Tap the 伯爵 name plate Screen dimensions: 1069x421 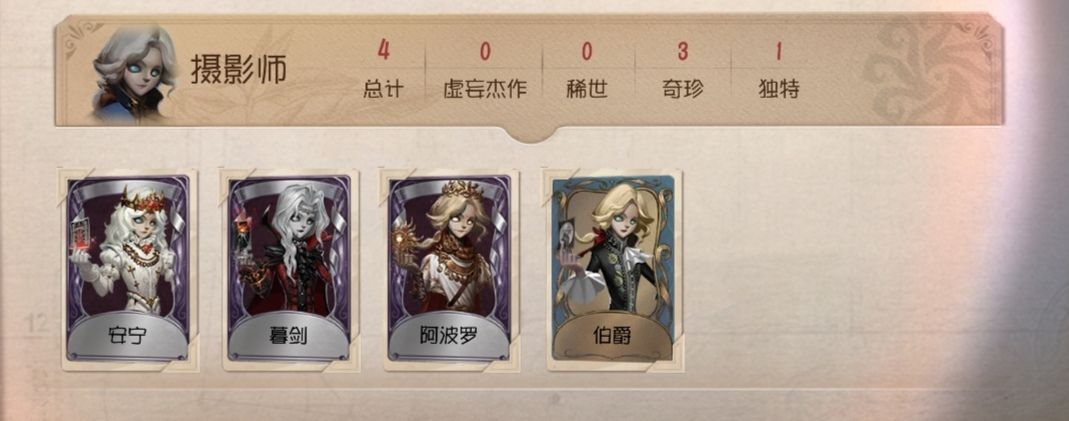612,337
